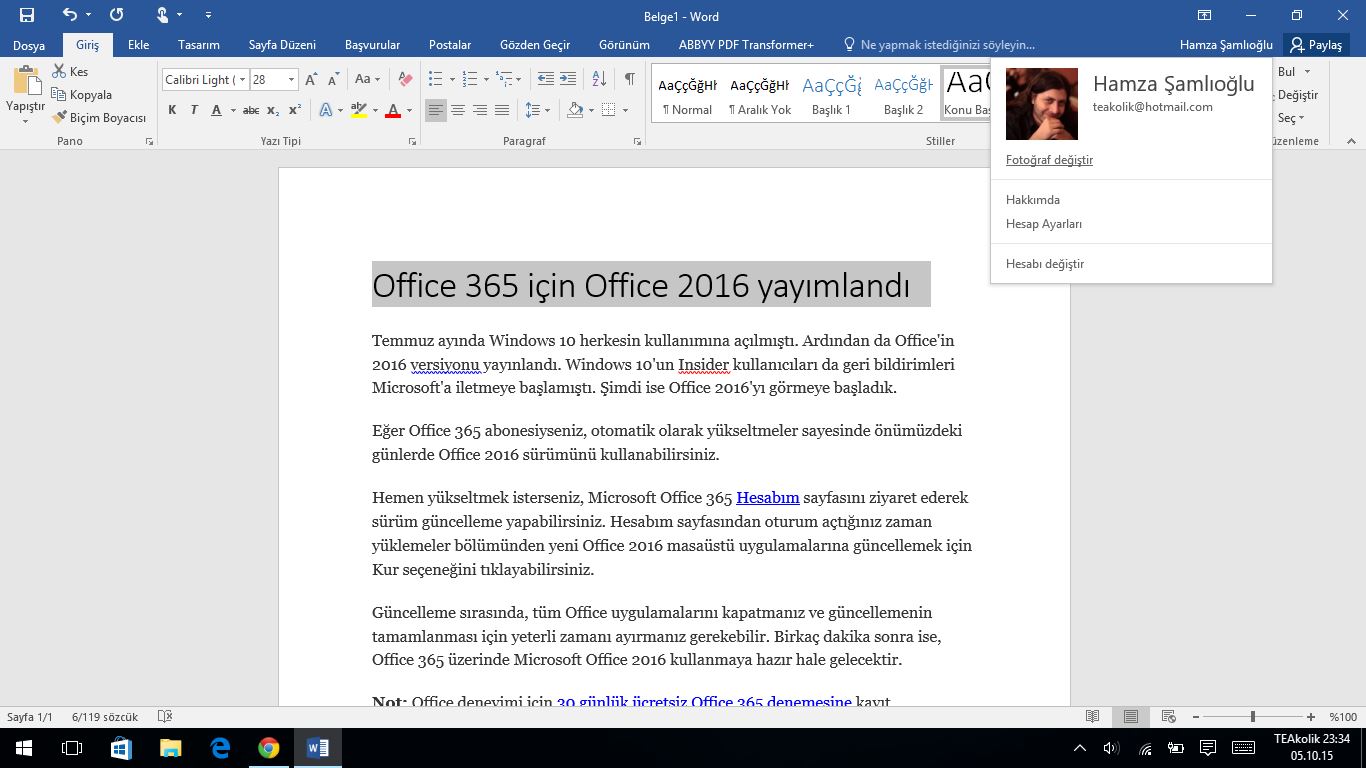Switch to the Gözden Geçir tab
This screenshot has width=1366, height=768.
[x=535, y=45]
